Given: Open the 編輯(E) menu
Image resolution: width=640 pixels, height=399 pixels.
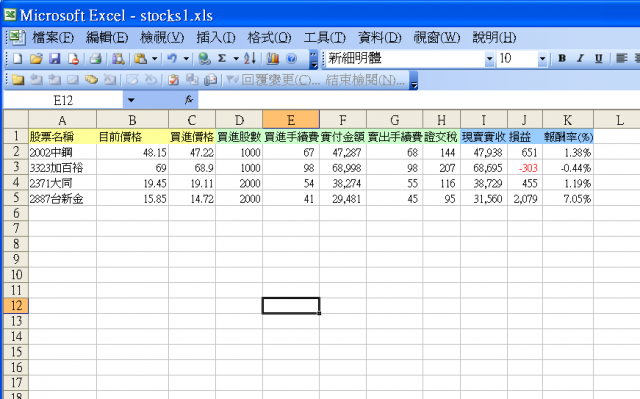Looking at the screenshot, I should (107, 38).
